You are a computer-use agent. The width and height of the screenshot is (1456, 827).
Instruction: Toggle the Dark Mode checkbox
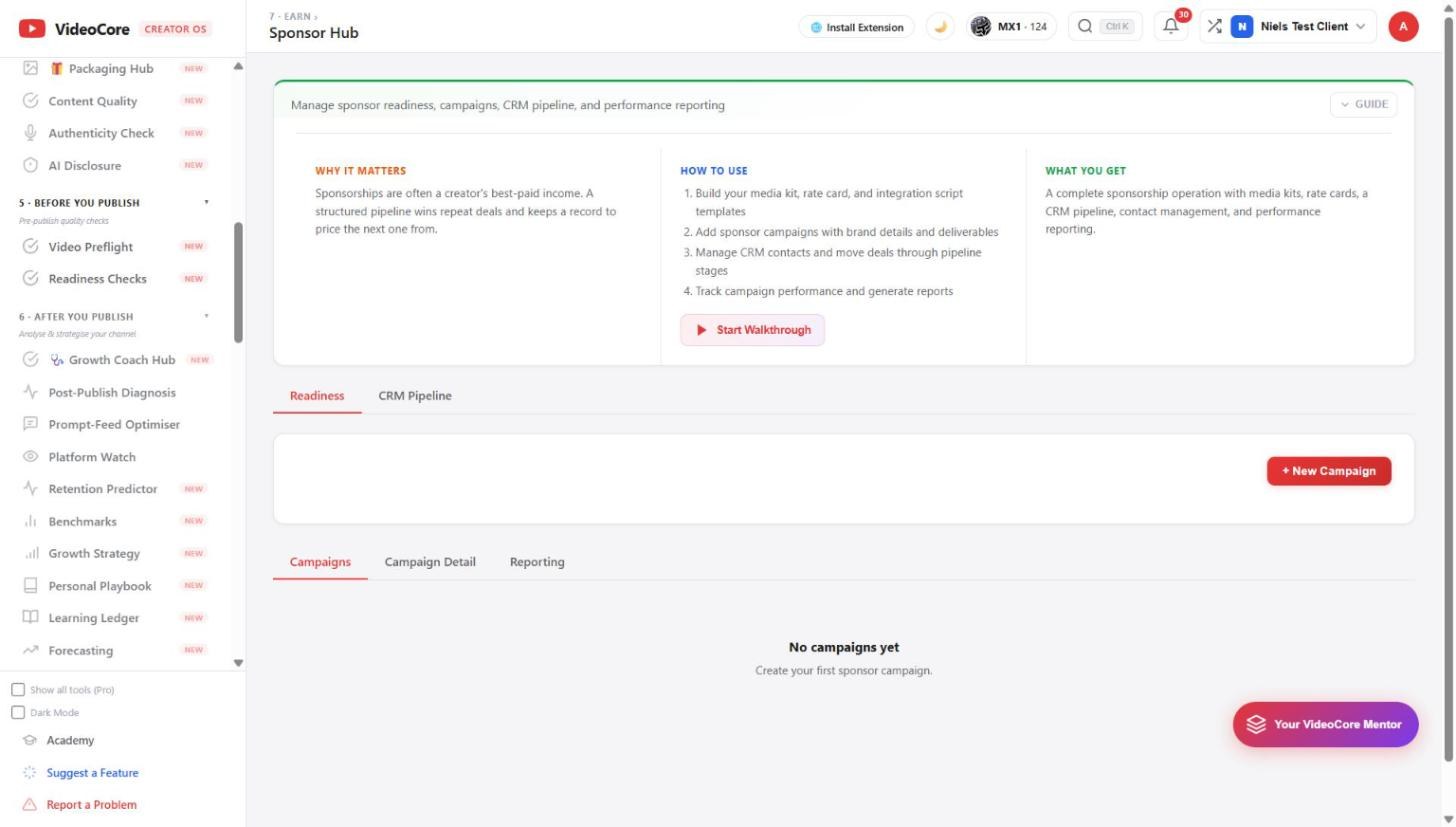(x=18, y=713)
